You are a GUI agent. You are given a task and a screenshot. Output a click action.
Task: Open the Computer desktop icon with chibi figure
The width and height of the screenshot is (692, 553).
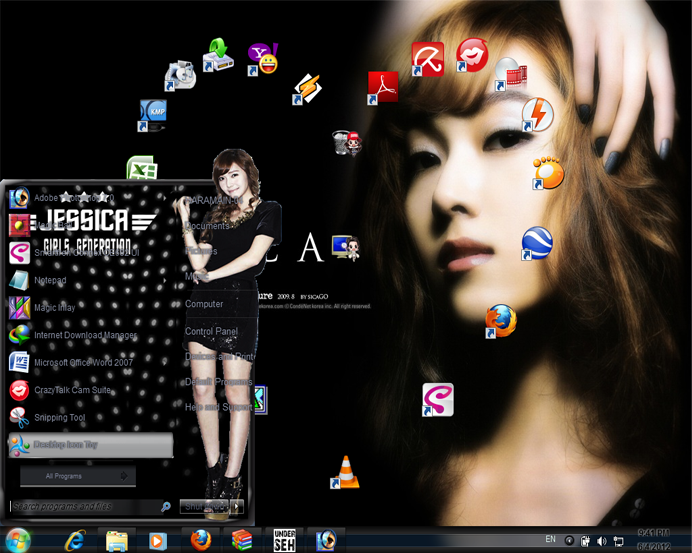346,248
